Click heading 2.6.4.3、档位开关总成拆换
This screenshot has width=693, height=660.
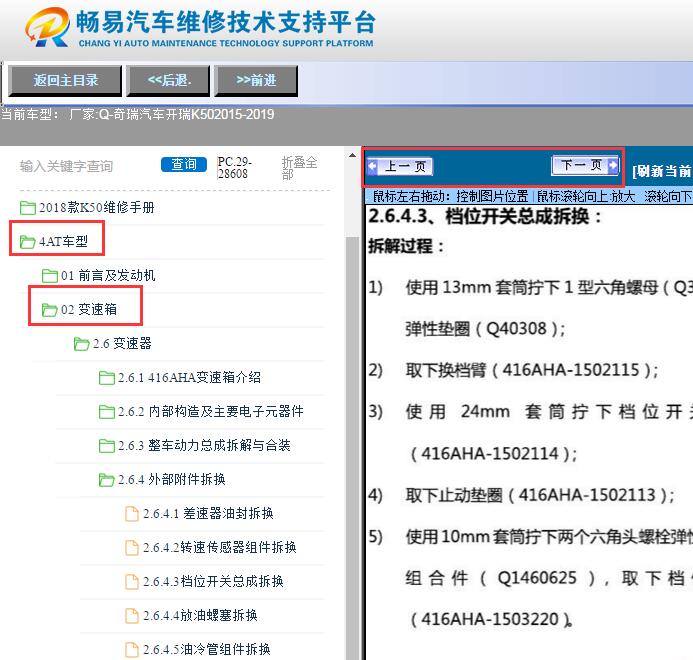click(485, 217)
